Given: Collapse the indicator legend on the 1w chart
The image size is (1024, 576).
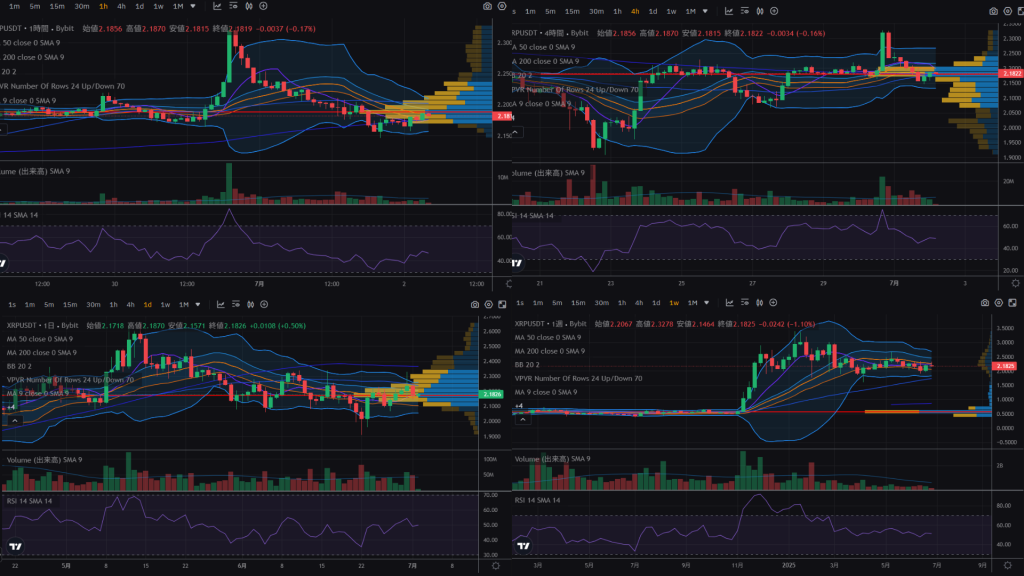Looking at the screenshot, I should click(522, 420).
